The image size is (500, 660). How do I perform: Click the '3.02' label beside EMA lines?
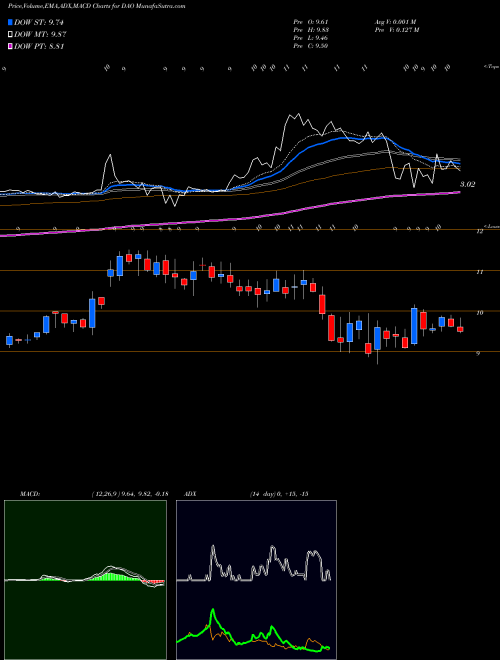[467, 184]
